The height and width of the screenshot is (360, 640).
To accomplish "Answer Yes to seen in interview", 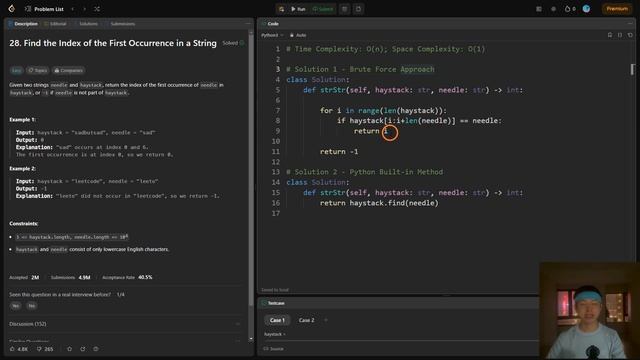I will [x=16, y=306].
